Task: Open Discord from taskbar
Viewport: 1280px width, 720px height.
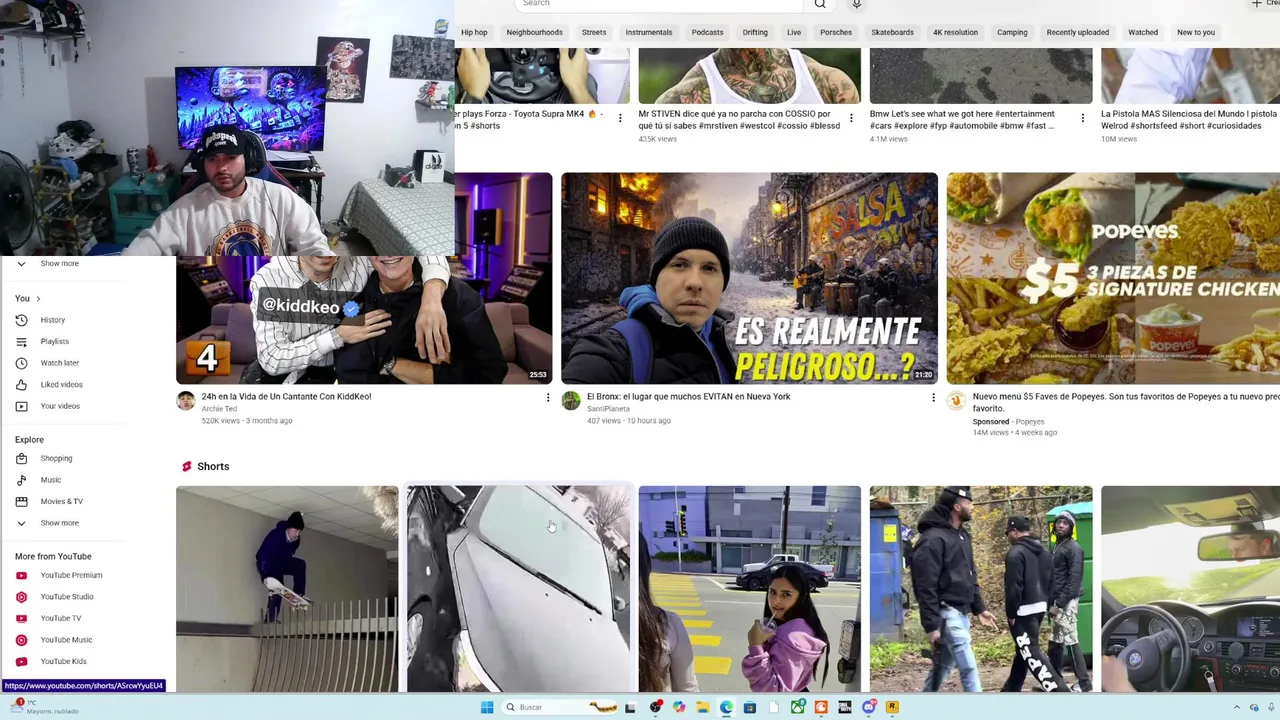Action: pos(869,707)
